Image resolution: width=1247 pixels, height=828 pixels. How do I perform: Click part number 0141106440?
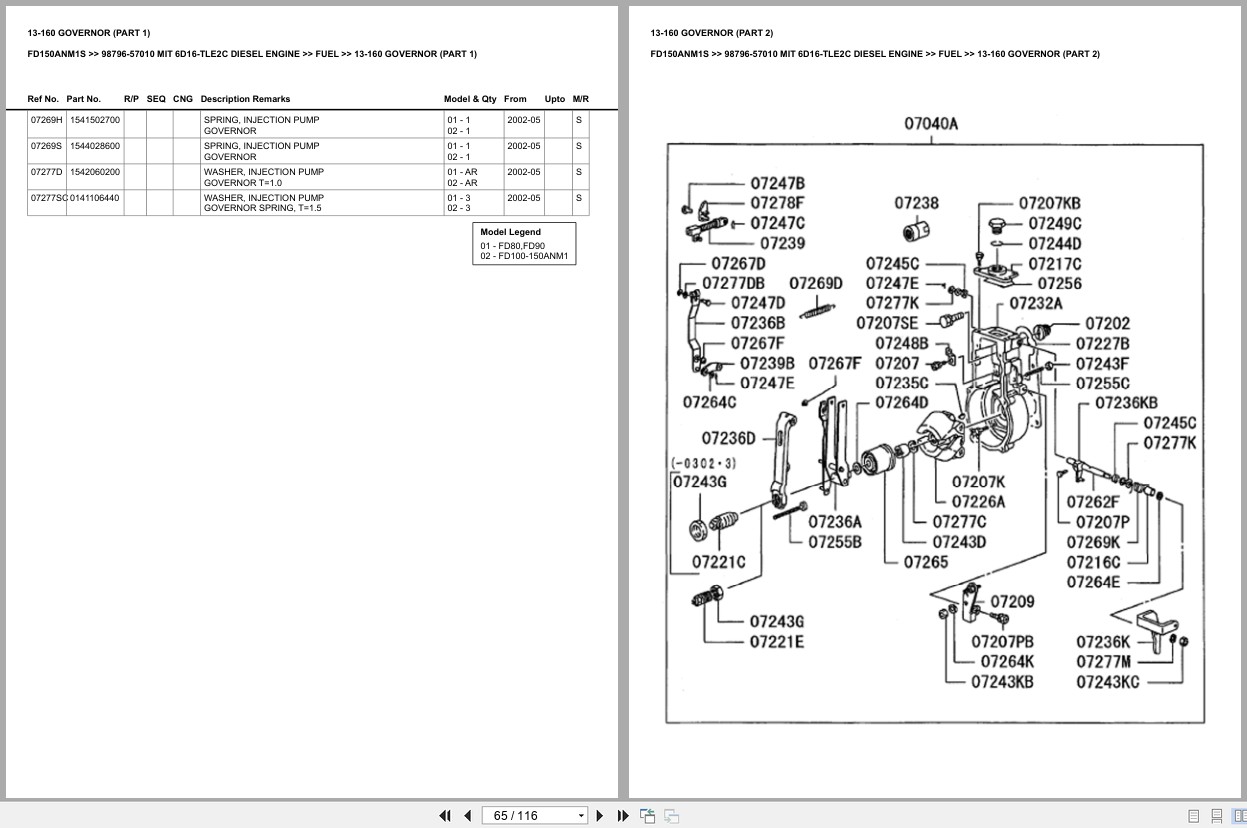(x=95, y=198)
